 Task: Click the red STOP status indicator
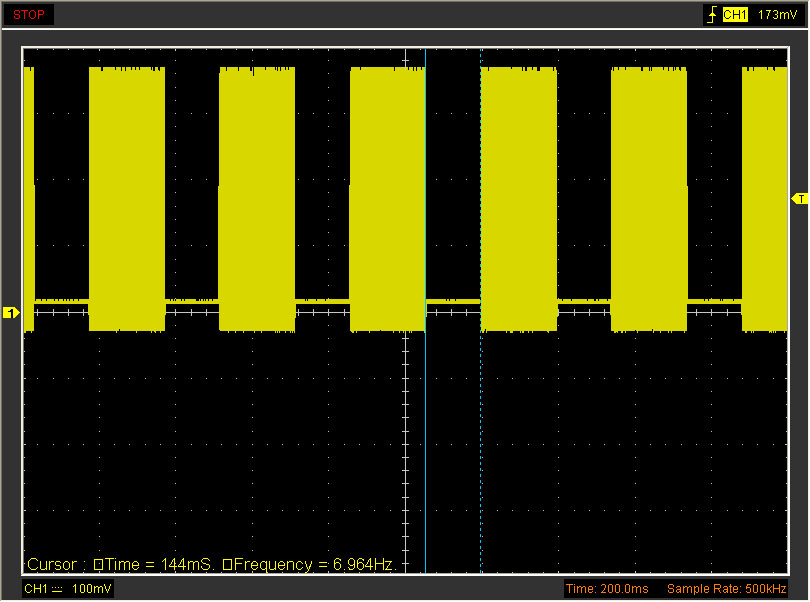(28, 15)
